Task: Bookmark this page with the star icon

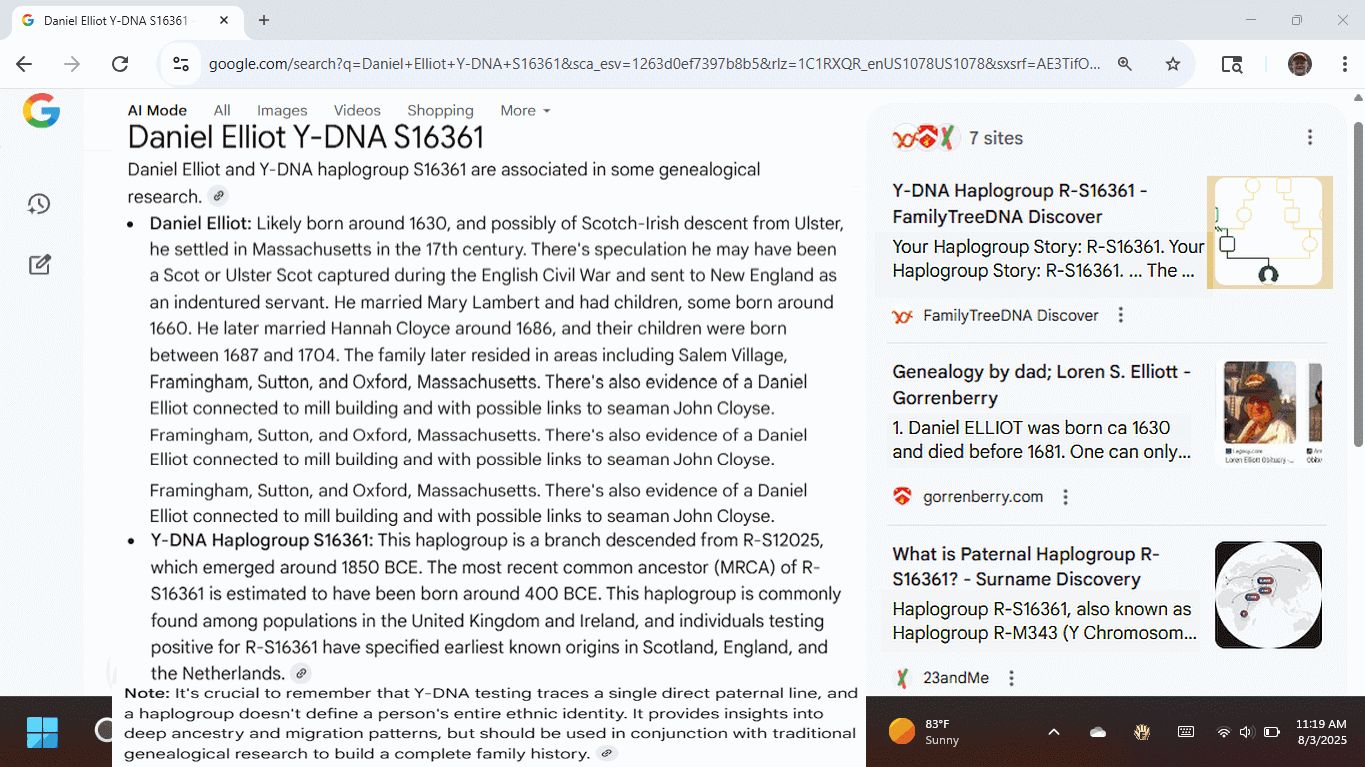Action: [x=1173, y=64]
